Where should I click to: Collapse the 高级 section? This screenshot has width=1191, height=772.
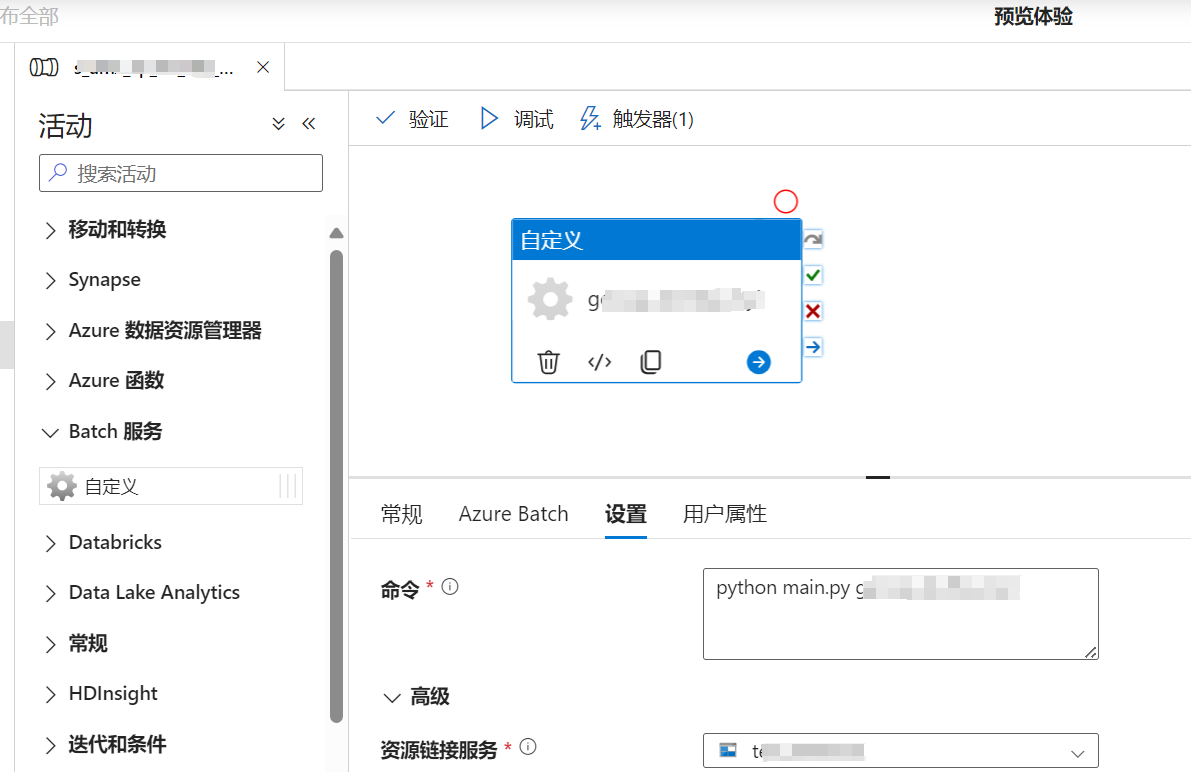[392, 698]
